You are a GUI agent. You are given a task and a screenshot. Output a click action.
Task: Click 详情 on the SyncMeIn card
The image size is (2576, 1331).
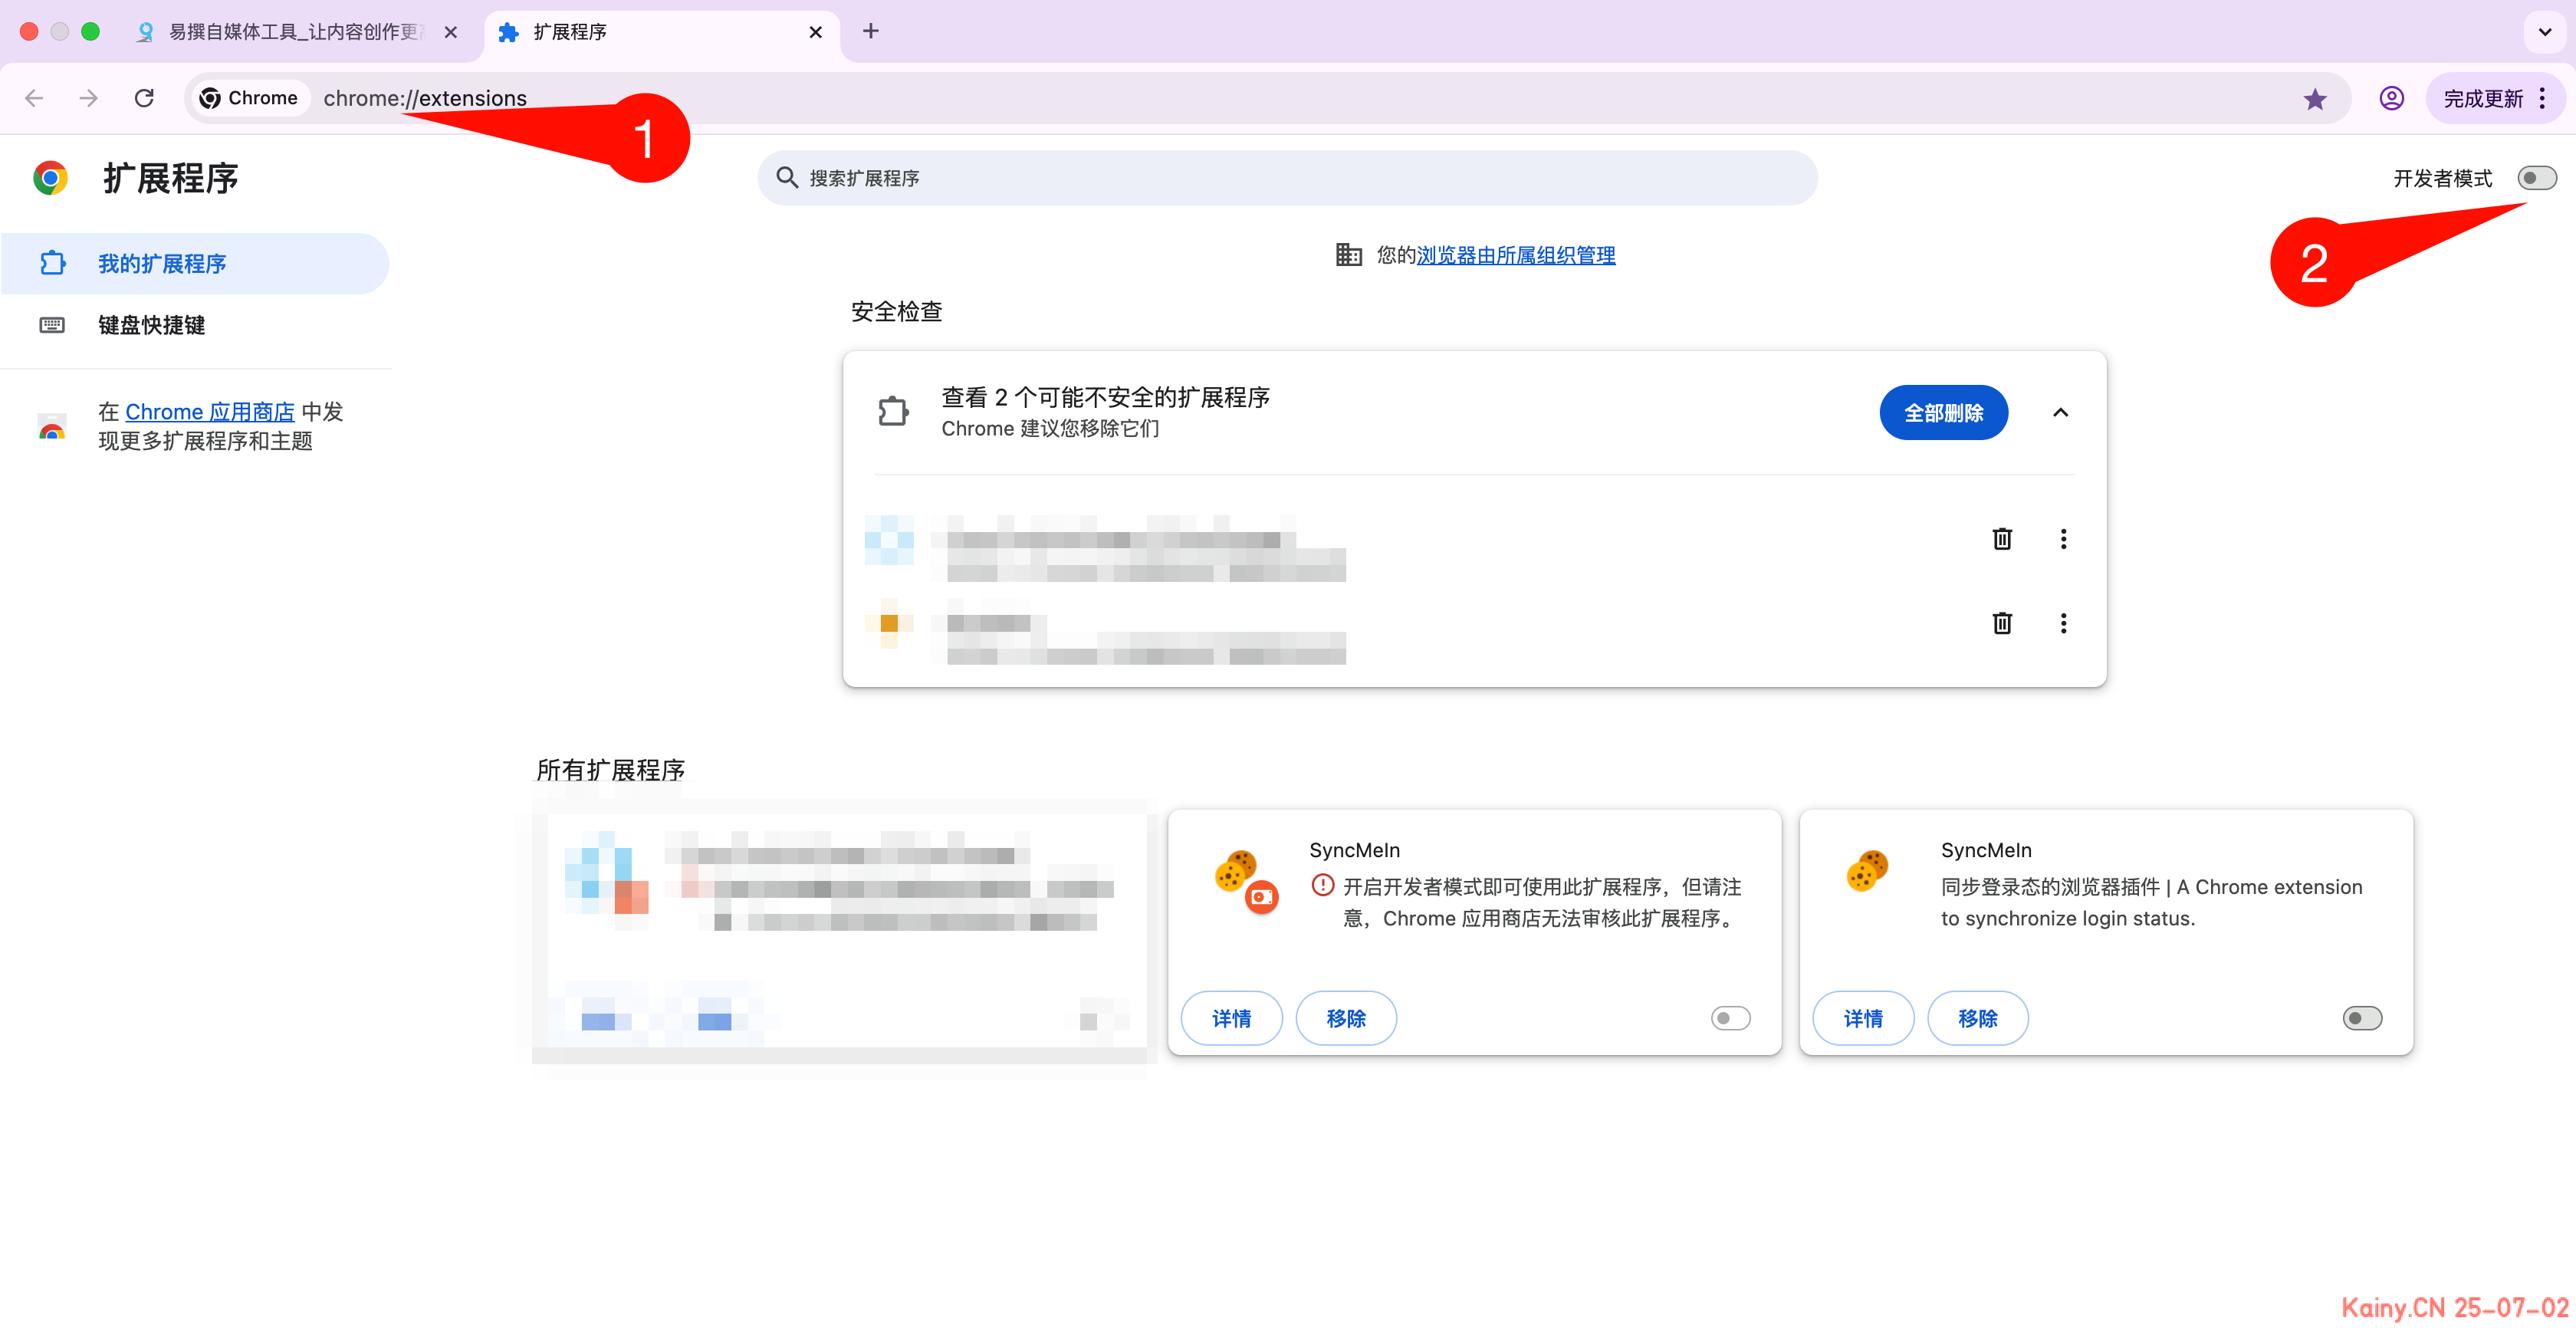1231,1017
